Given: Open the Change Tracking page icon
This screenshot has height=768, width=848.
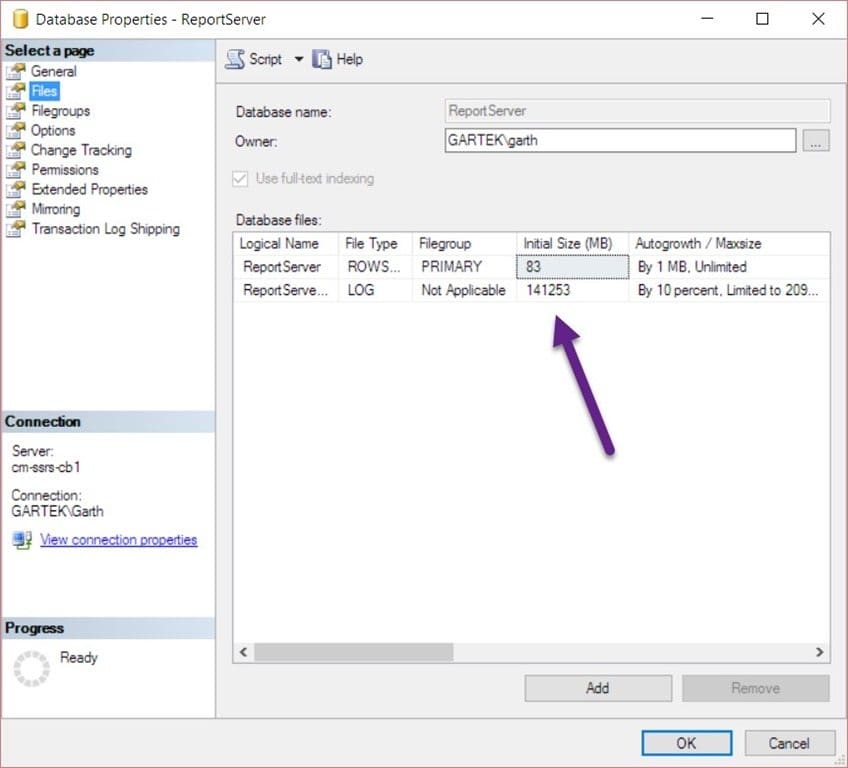Looking at the screenshot, I should pyautogui.click(x=16, y=150).
